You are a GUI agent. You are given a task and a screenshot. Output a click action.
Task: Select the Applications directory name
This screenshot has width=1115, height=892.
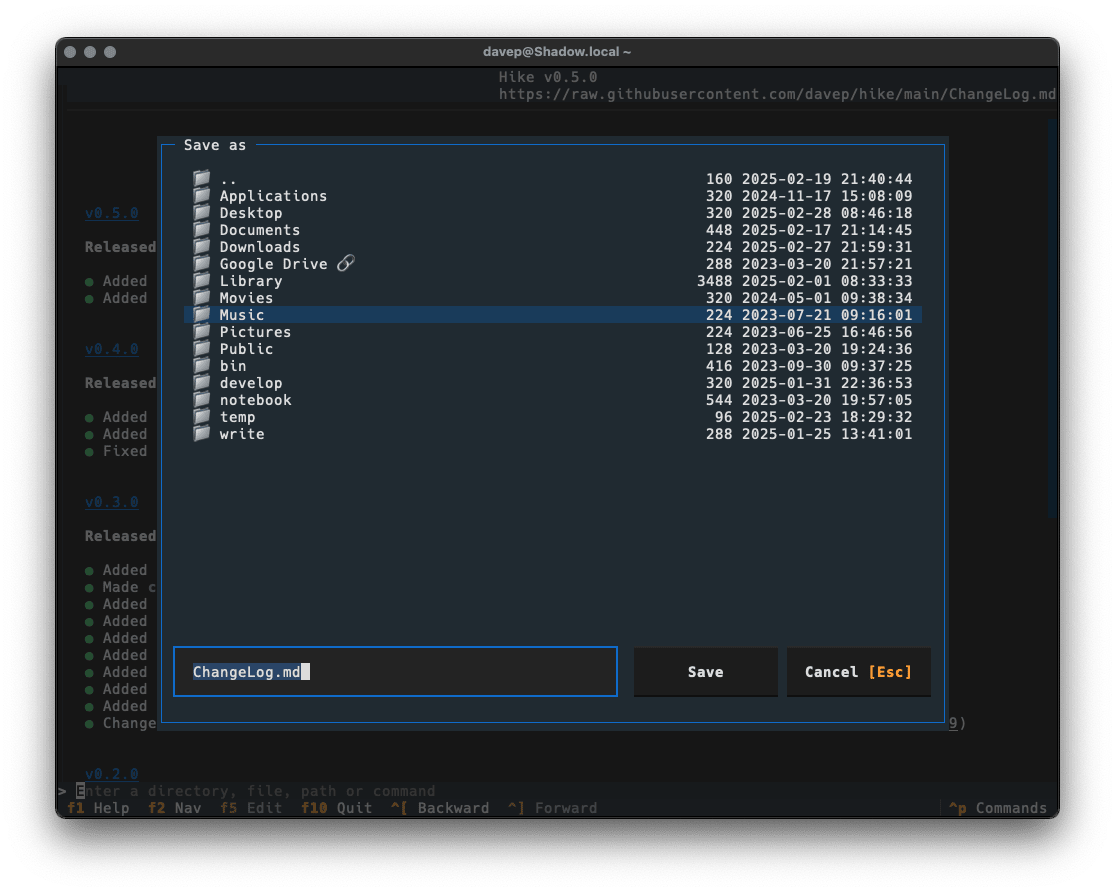(273, 196)
